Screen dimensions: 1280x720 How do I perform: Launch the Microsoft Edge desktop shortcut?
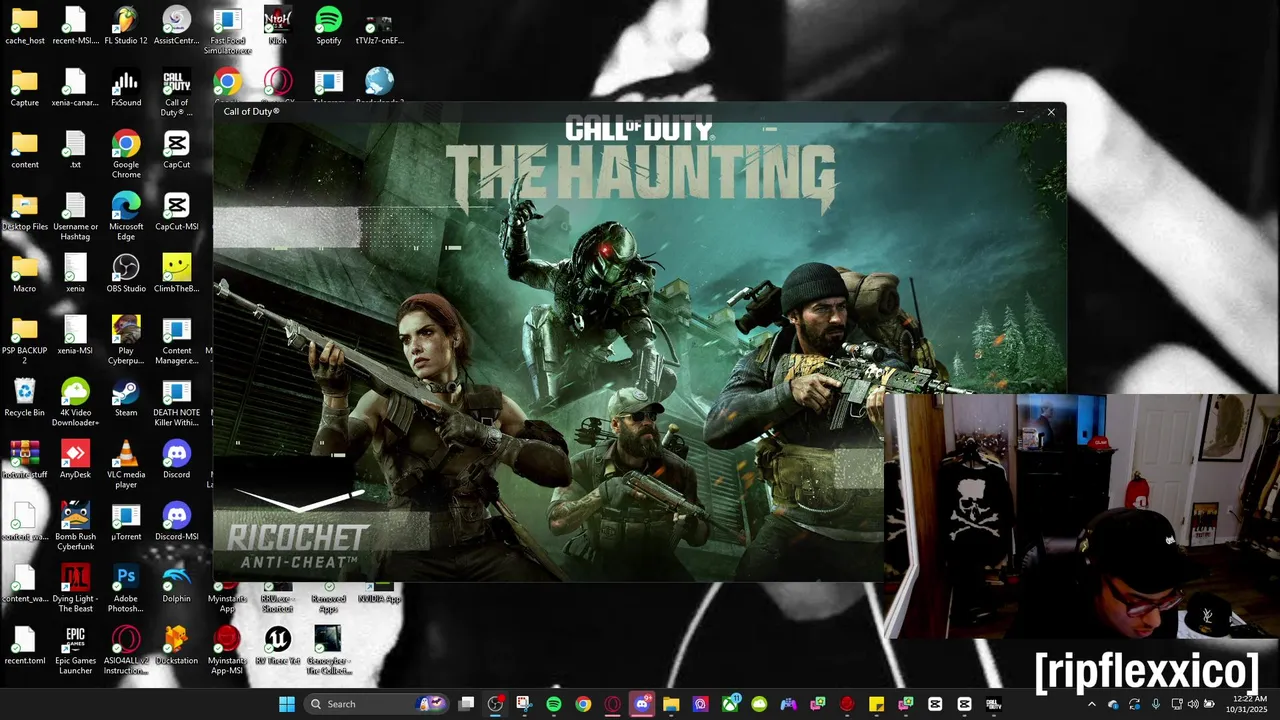126,218
